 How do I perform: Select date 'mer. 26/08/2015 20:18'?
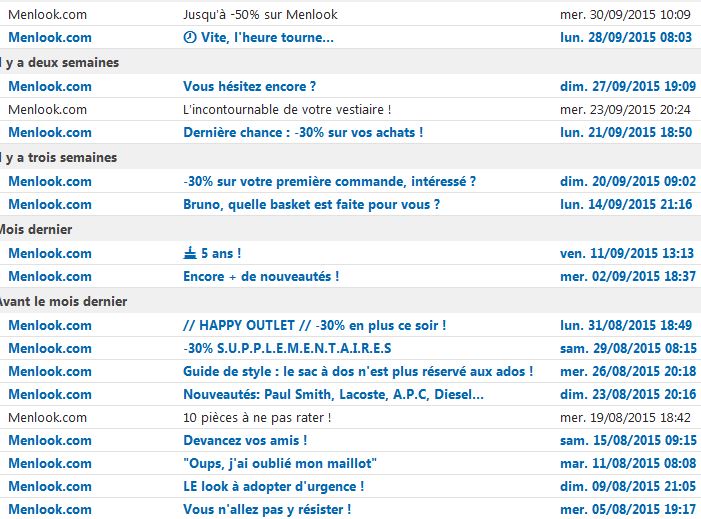tap(628, 371)
